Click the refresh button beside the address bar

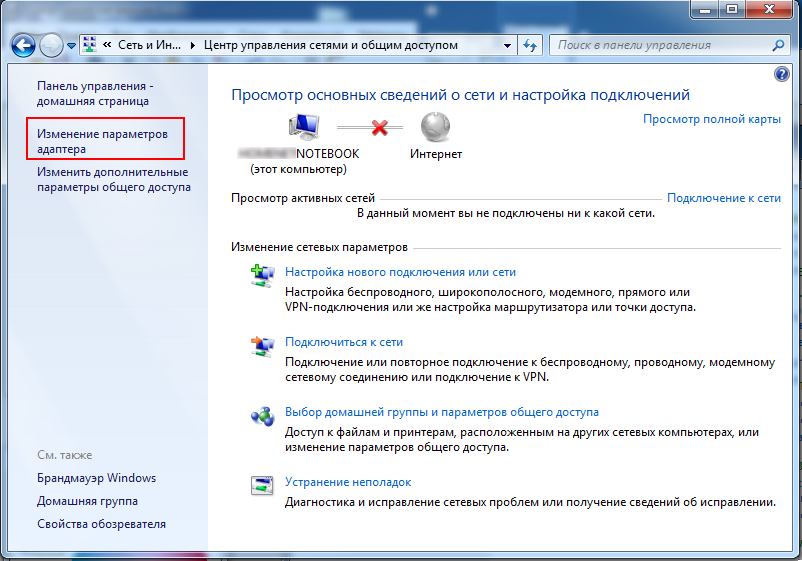pyautogui.click(x=531, y=46)
